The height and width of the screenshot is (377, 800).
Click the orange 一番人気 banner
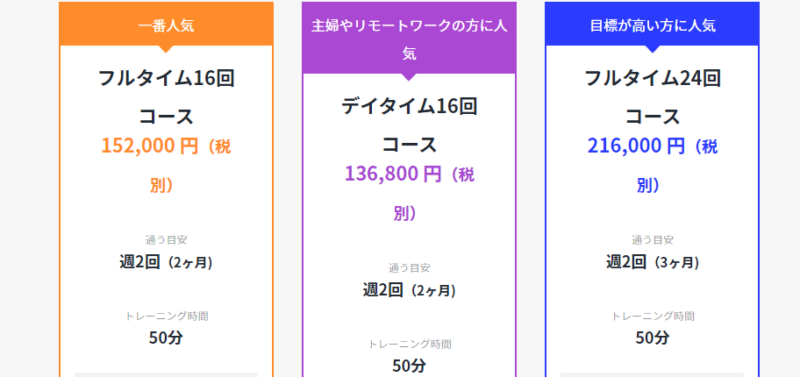[x=166, y=26]
